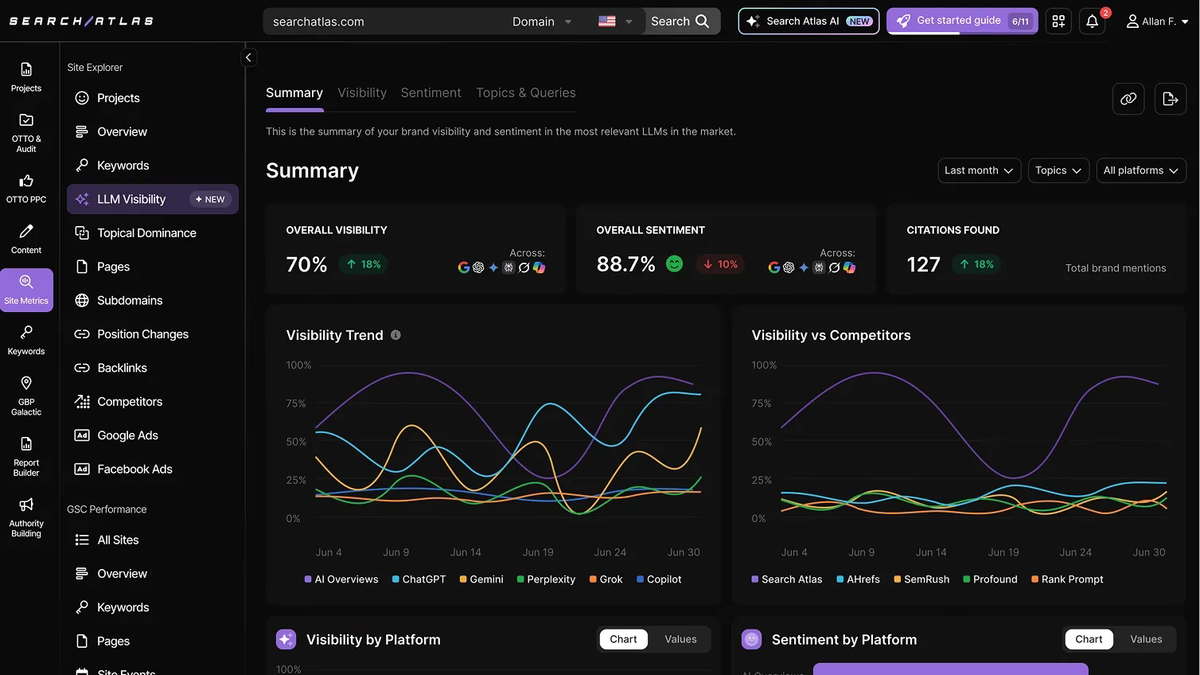Image resolution: width=1200 pixels, height=675 pixels.
Task: Open the Keywords rail icon
Action: coord(26,340)
